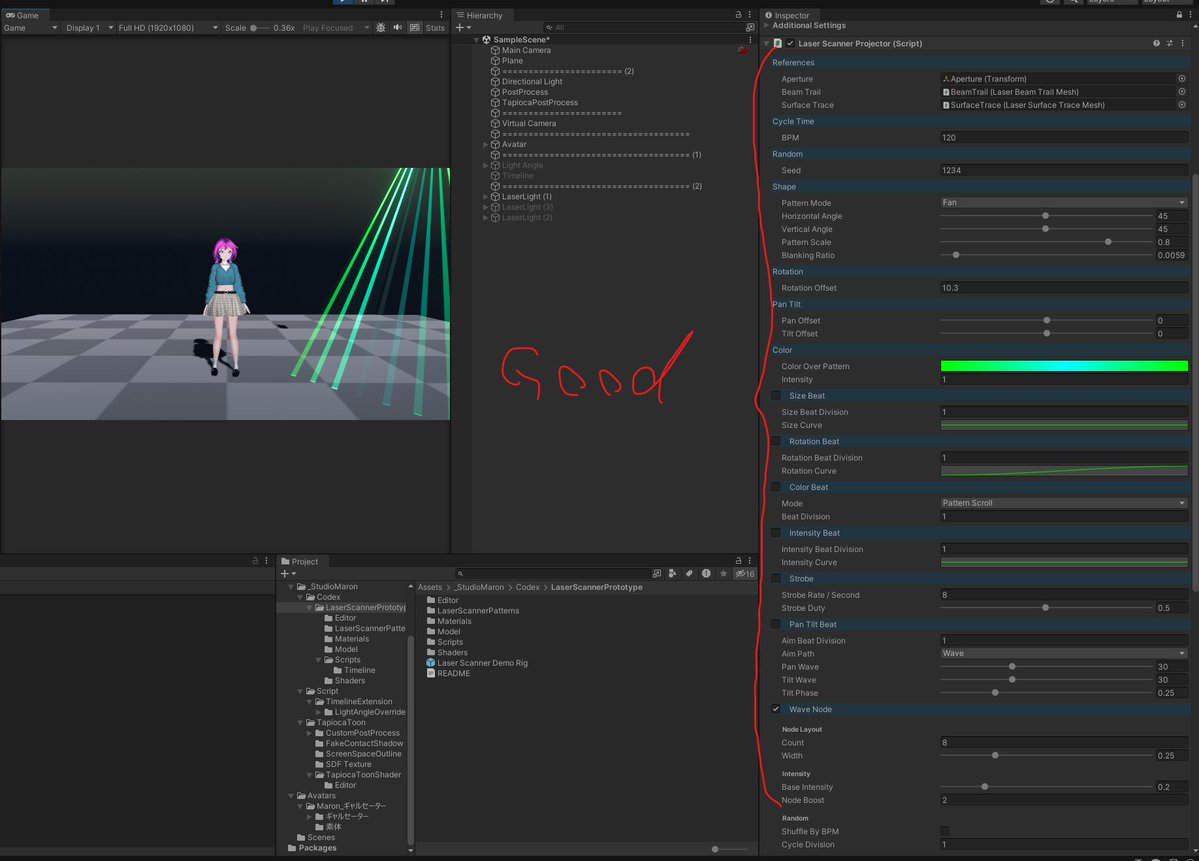1199x861 pixels.
Task: Toggle Stats button in Game view
Action: click(x=435, y=28)
